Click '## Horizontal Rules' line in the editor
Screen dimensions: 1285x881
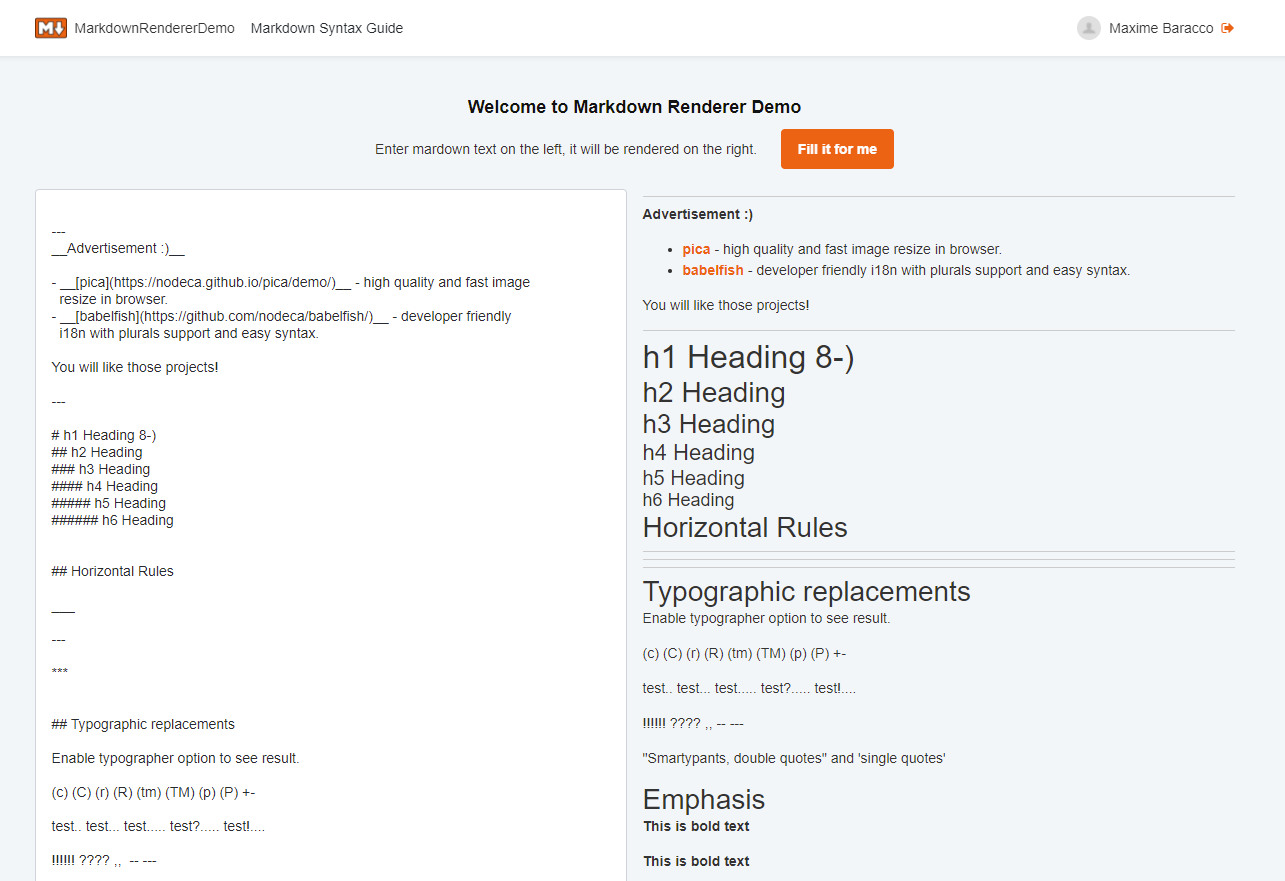click(112, 571)
